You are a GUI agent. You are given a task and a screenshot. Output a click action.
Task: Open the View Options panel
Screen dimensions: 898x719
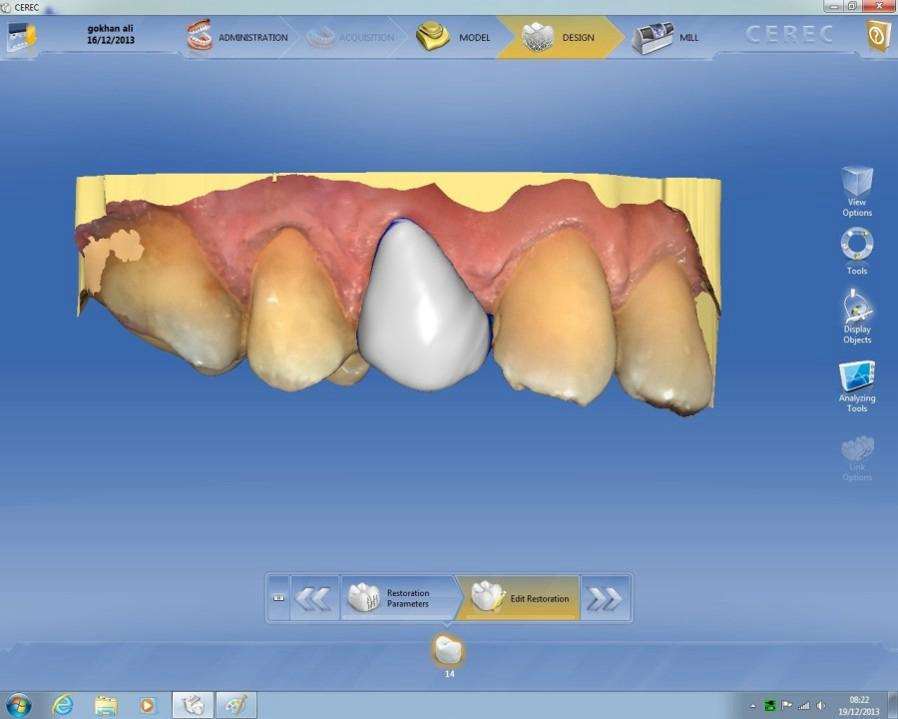click(857, 191)
